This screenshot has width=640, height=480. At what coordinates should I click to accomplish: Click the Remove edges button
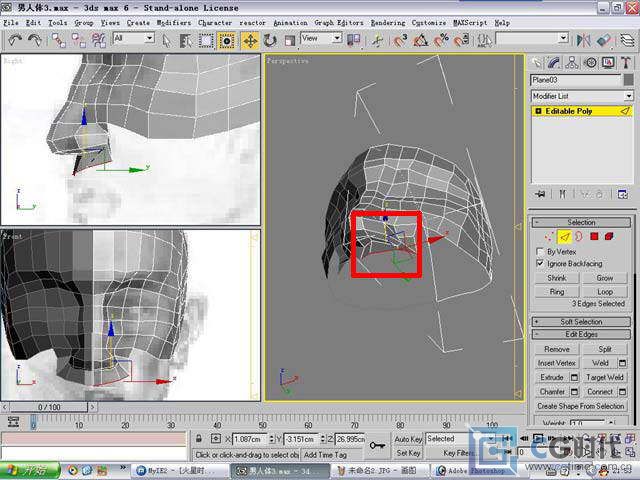click(557, 349)
